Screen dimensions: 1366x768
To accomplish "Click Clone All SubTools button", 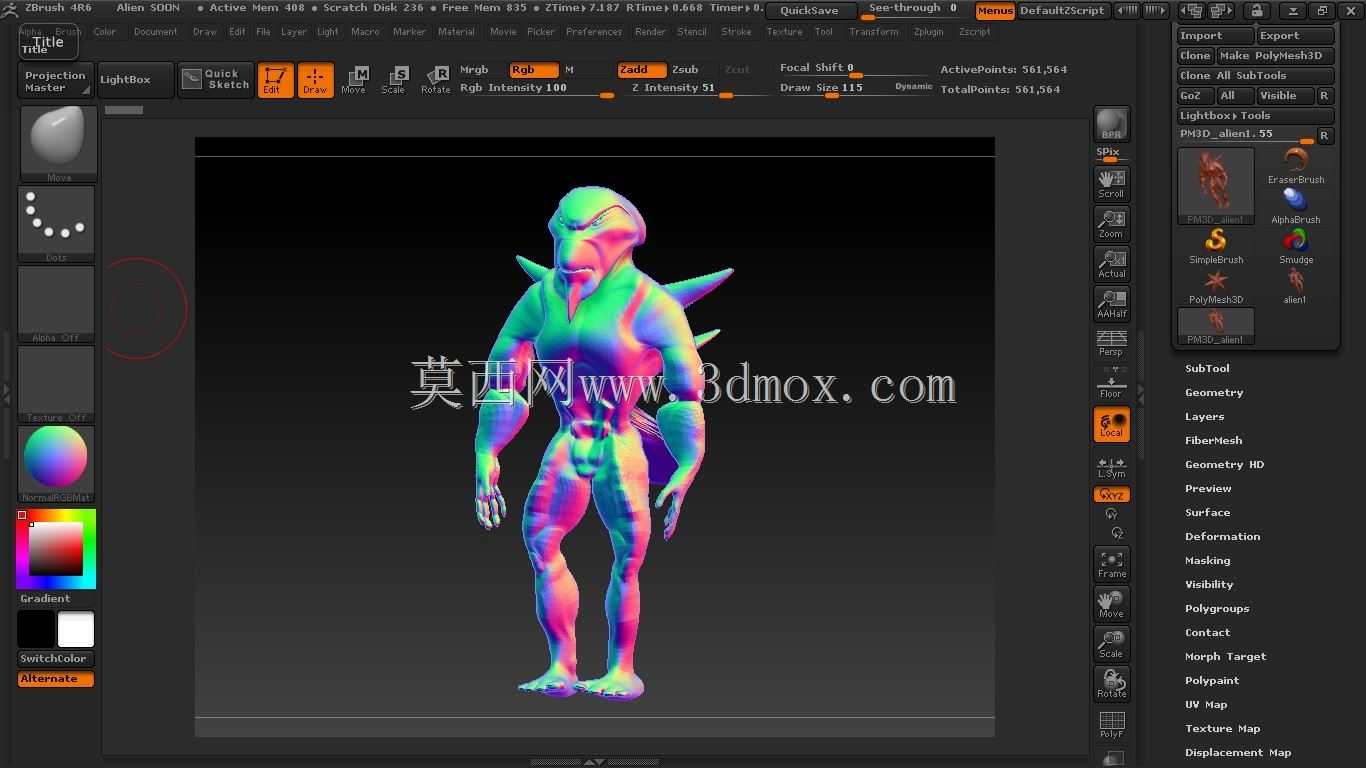I will point(1256,76).
